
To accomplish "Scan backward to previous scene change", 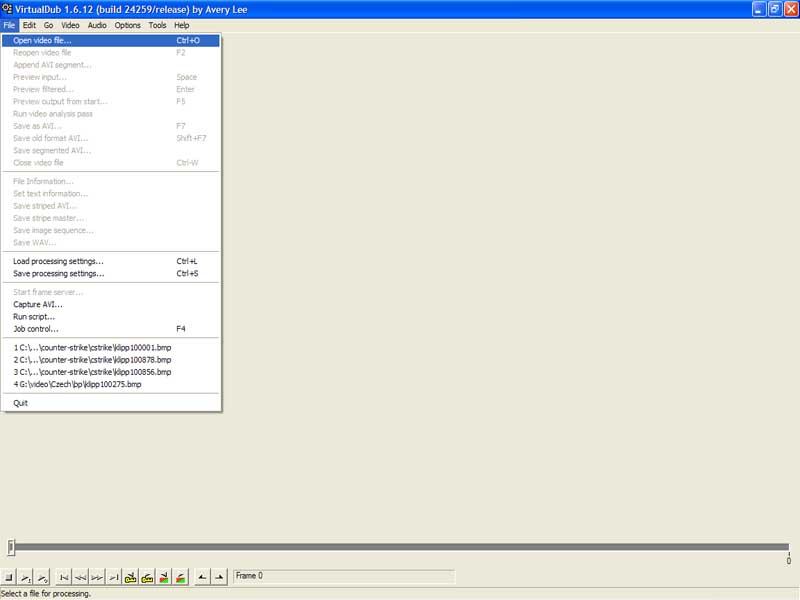I will (164, 577).
